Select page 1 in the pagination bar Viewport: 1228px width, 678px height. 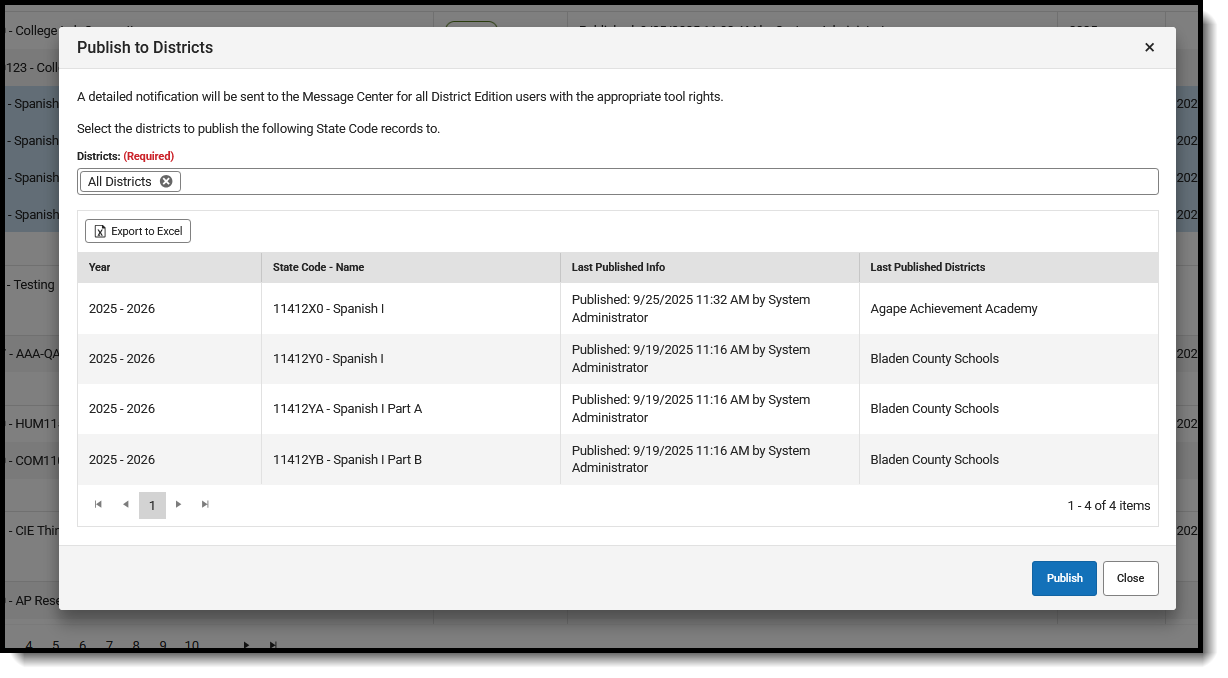pos(152,505)
